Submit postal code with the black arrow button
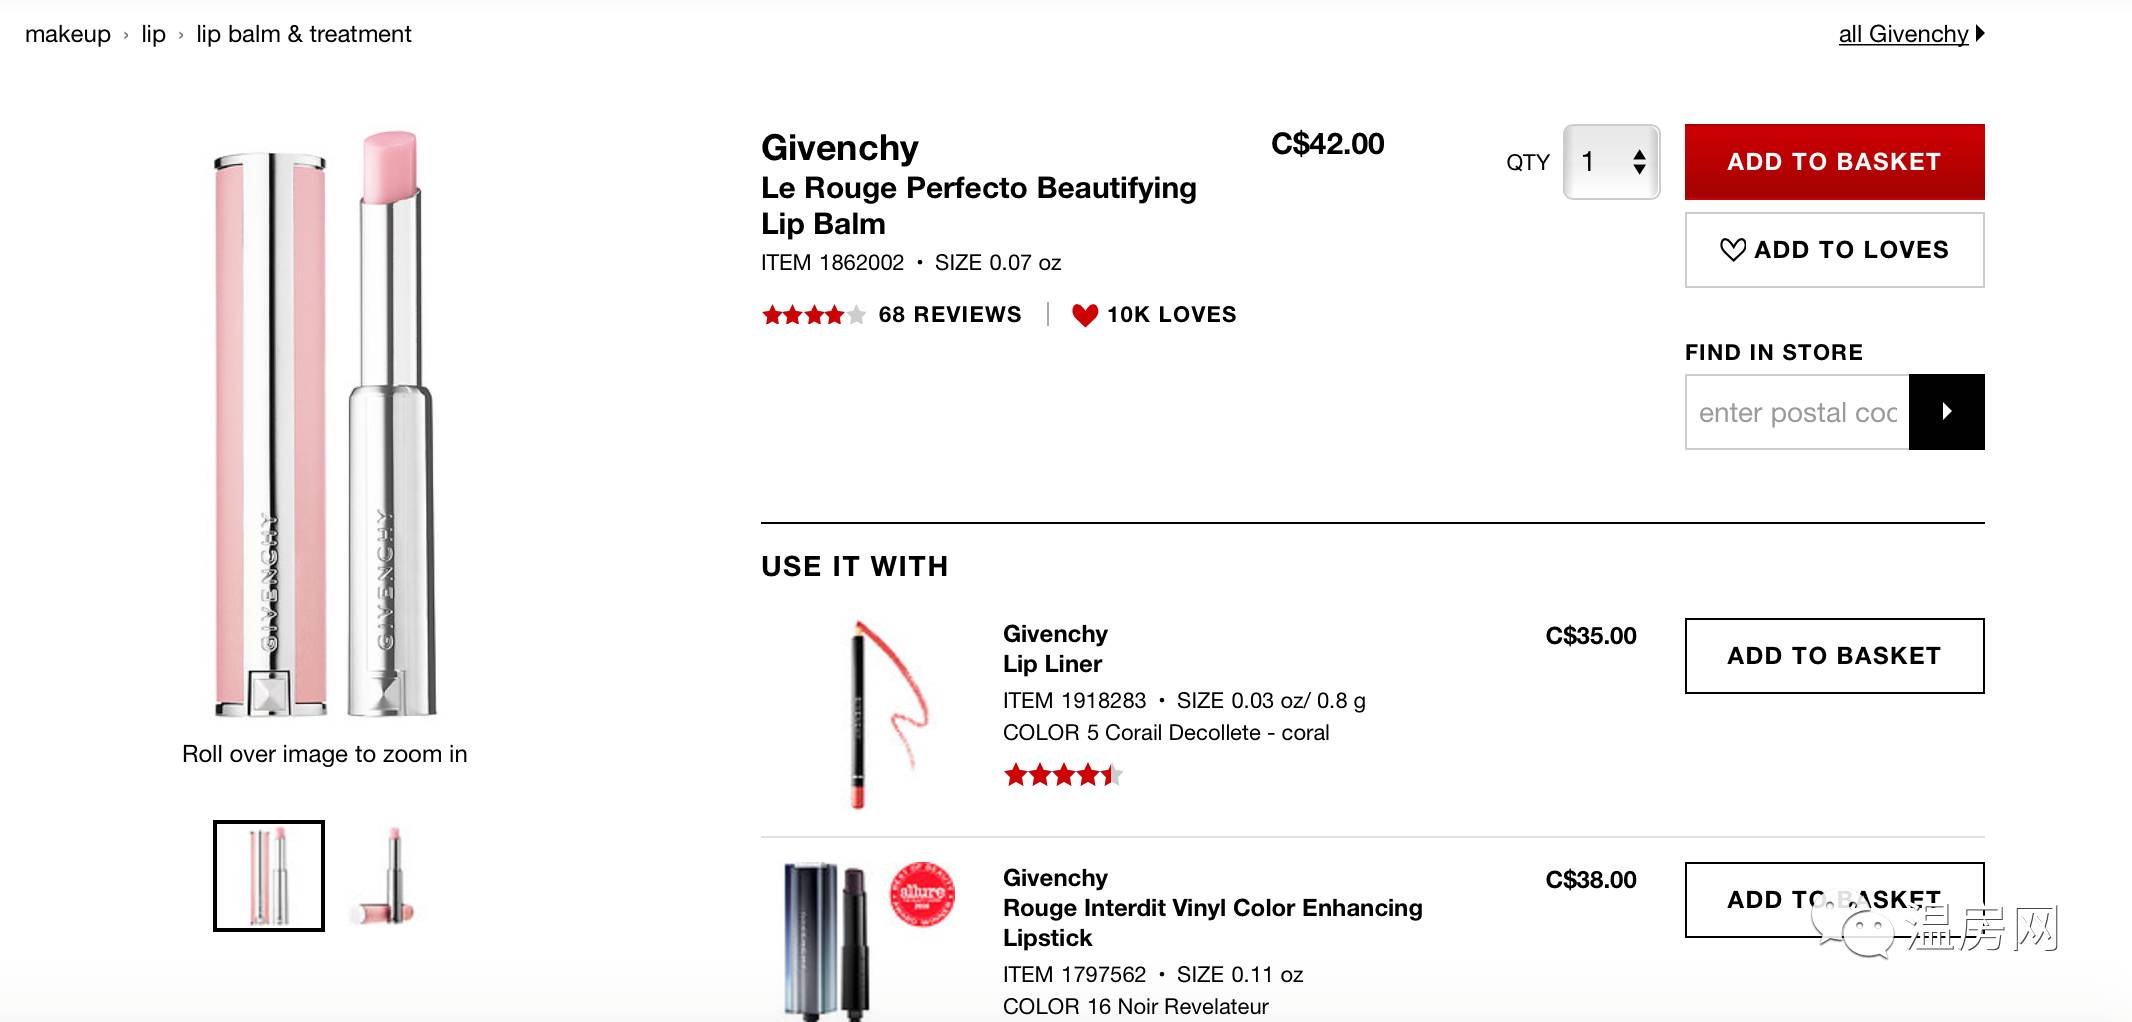This screenshot has width=2132, height=1022. [1946, 412]
